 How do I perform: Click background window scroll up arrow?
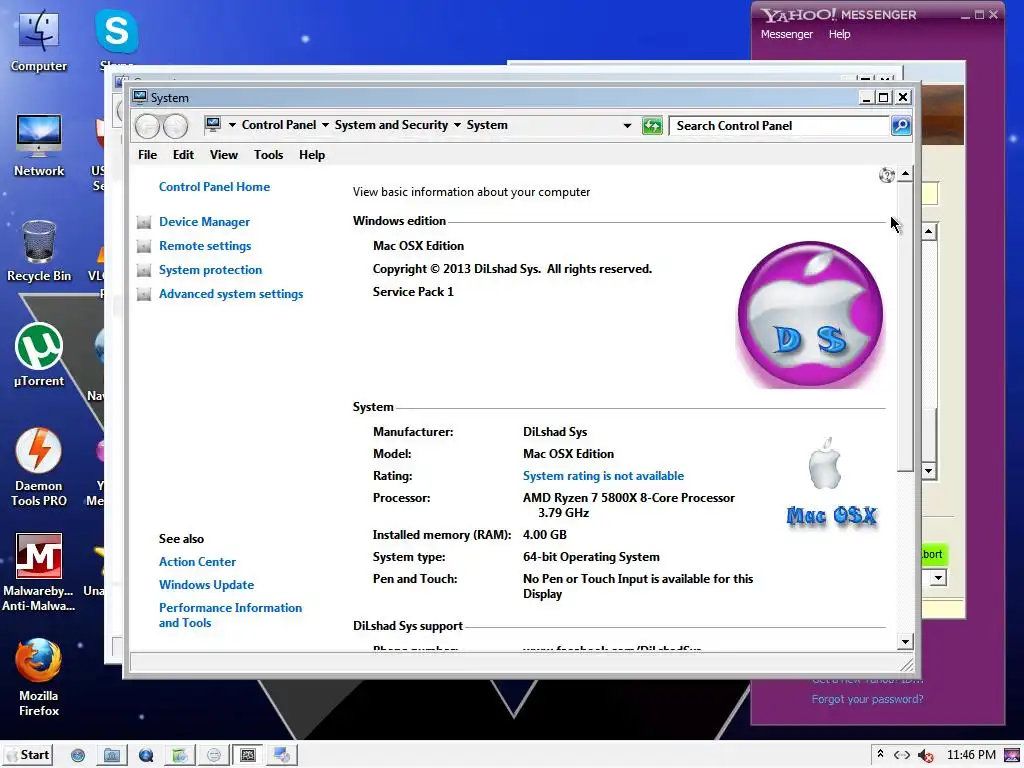point(929,231)
